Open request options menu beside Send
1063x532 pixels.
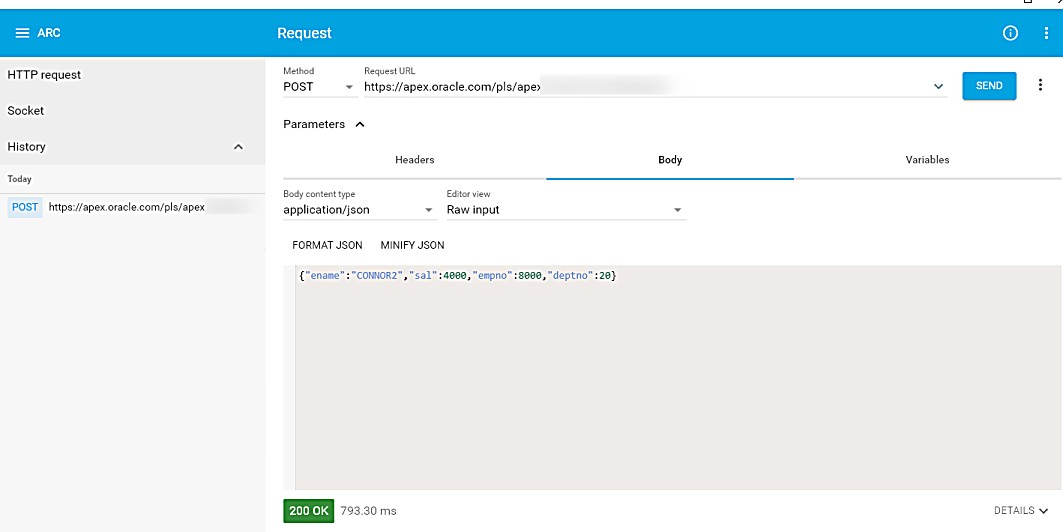coord(1041,86)
